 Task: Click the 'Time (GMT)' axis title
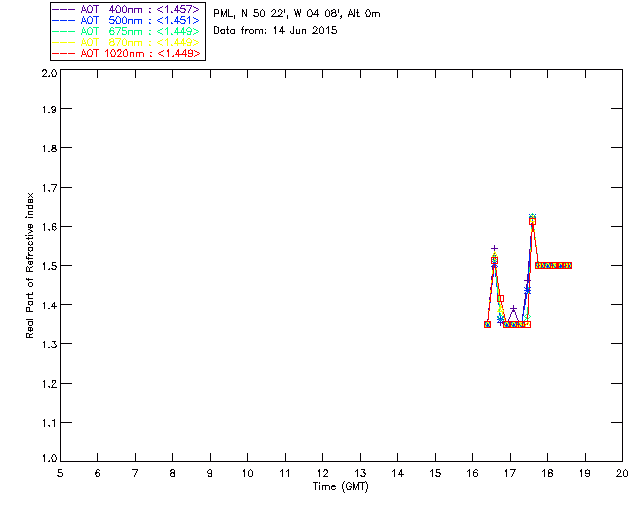pos(340,487)
